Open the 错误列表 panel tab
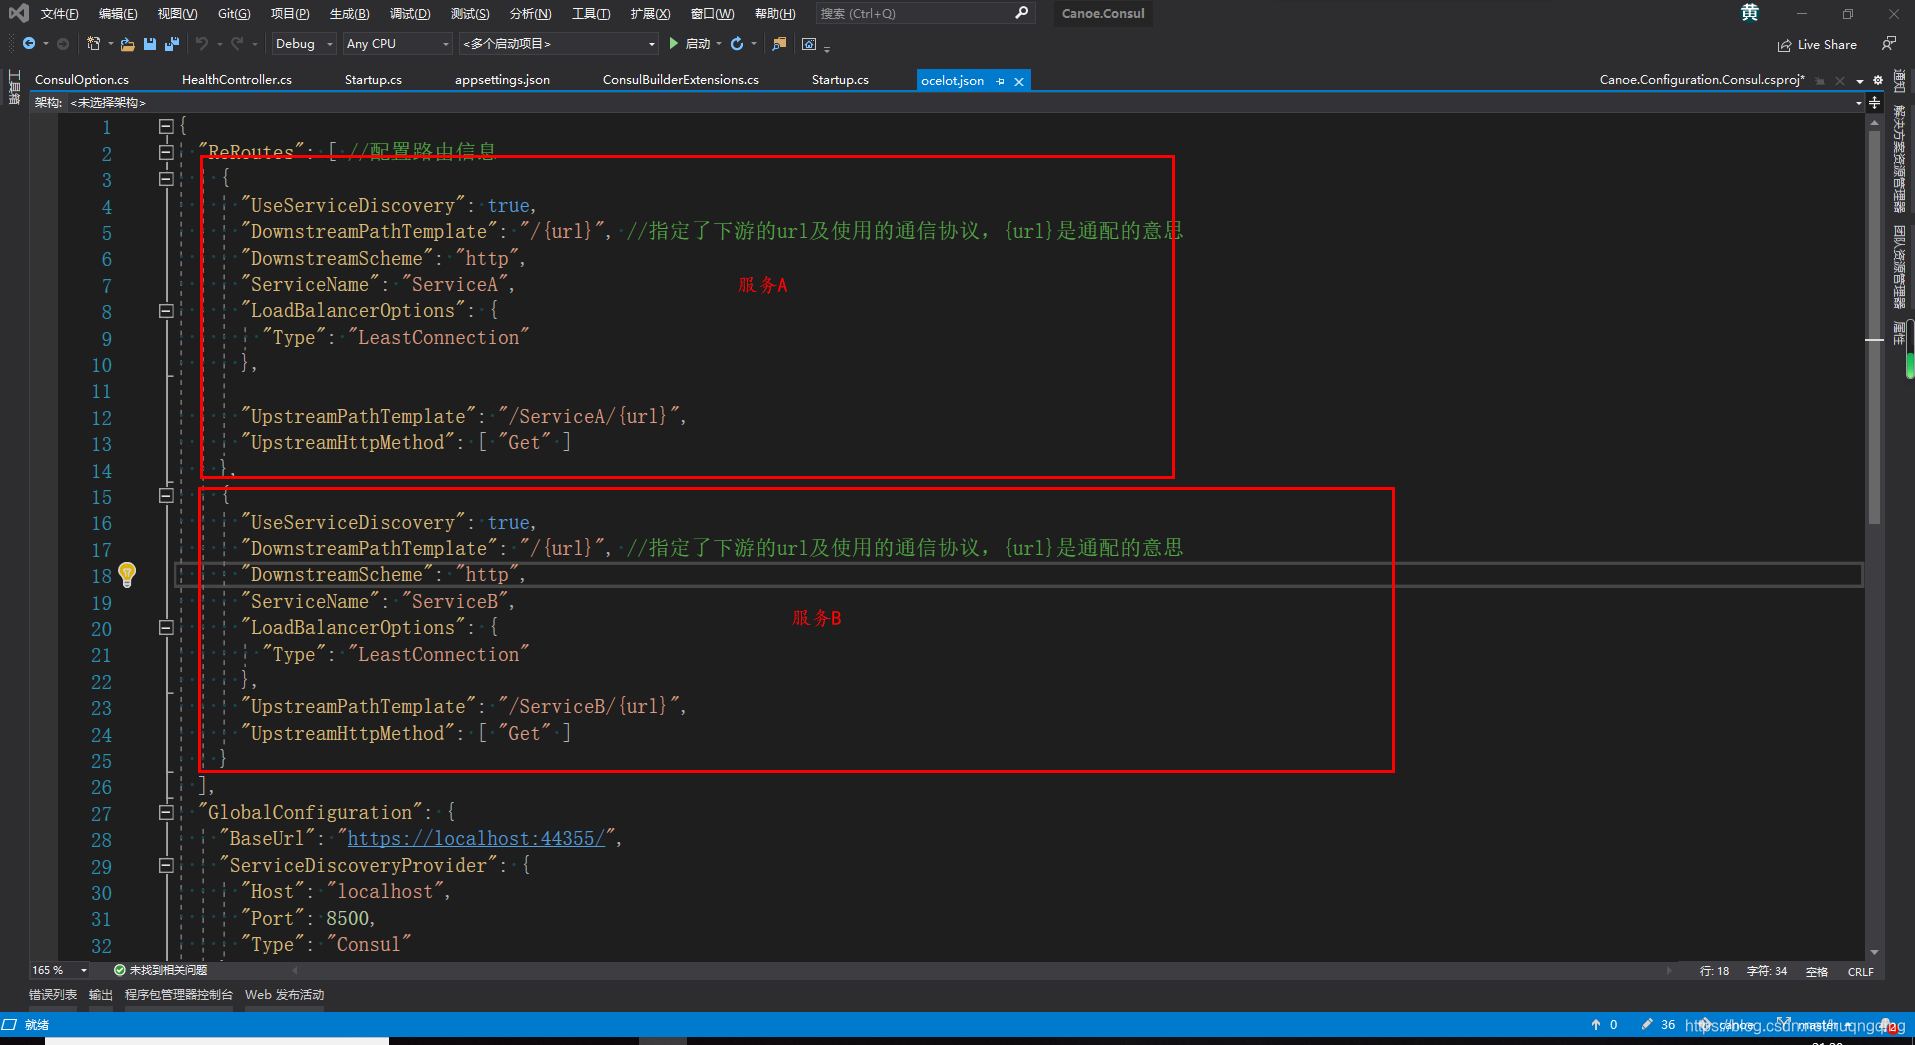This screenshot has height=1045, width=1915. [x=53, y=995]
